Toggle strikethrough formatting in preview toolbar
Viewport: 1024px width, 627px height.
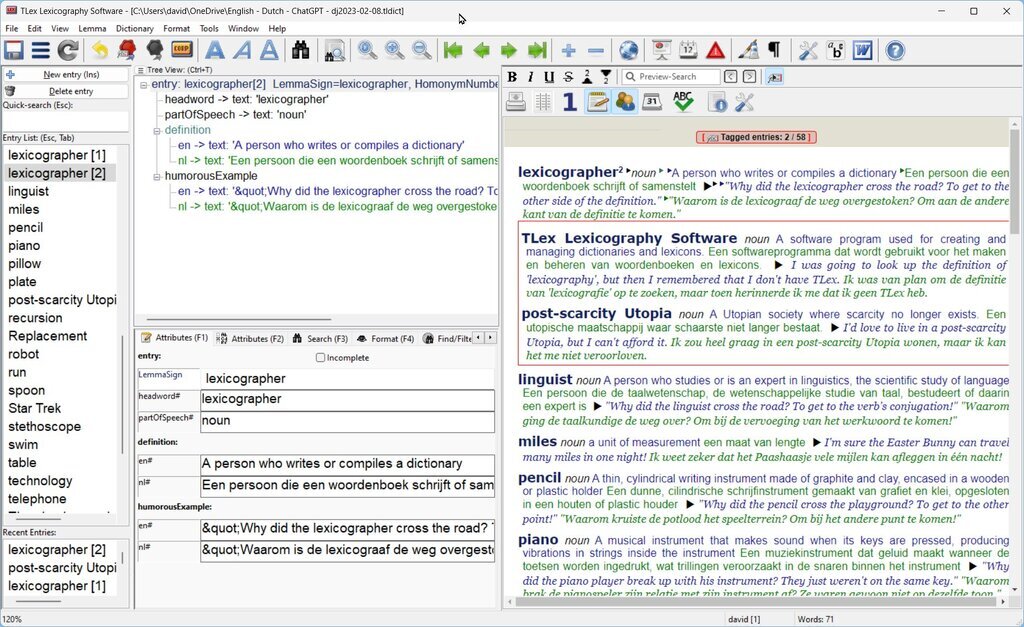click(568, 77)
